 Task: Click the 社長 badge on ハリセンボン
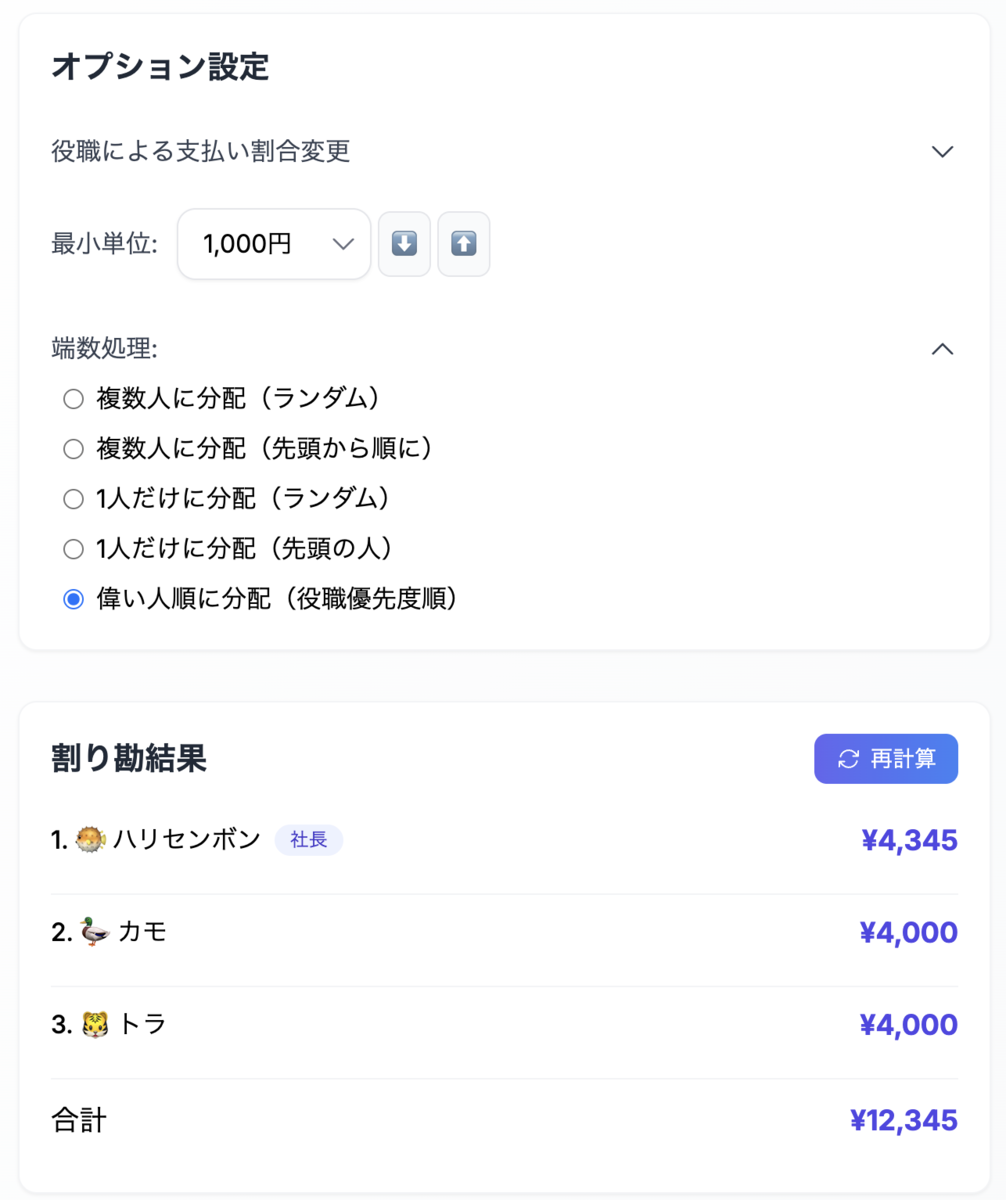(x=309, y=840)
